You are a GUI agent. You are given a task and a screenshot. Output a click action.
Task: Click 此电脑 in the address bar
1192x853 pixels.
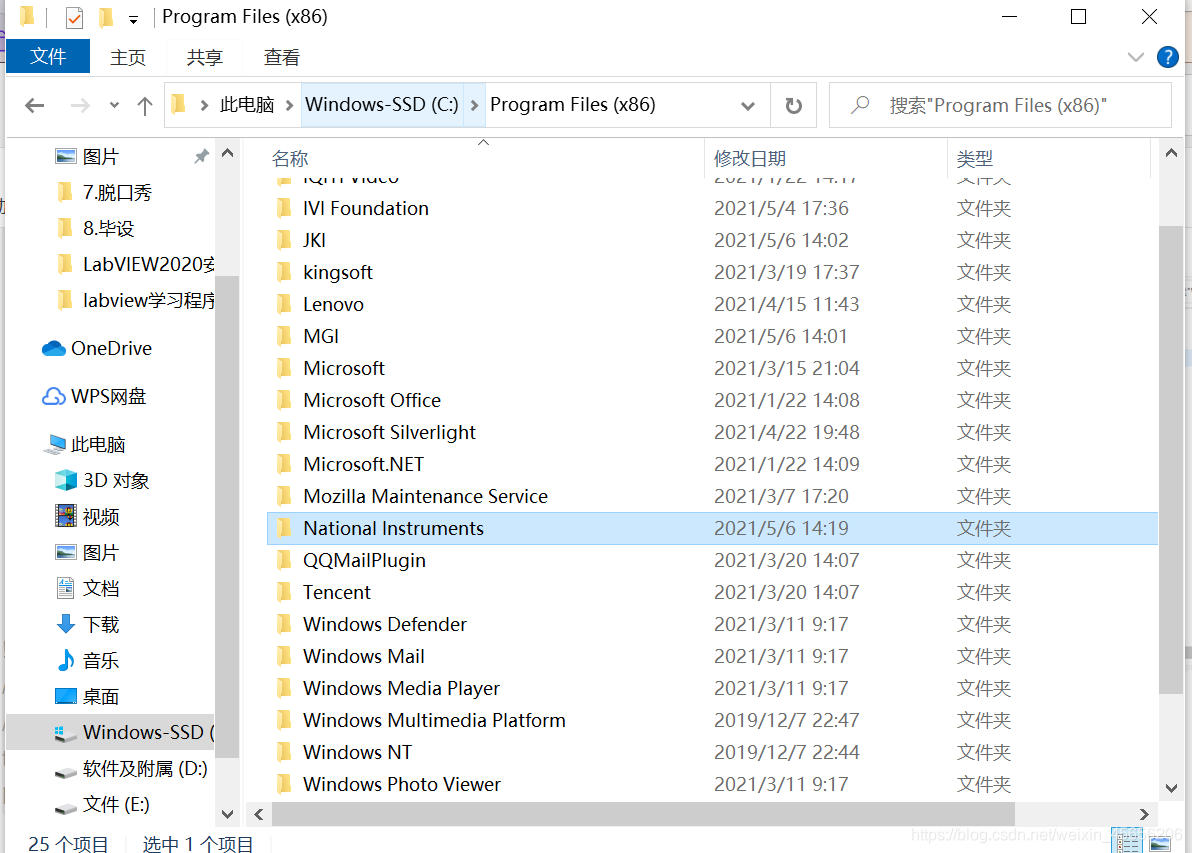click(x=247, y=105)
